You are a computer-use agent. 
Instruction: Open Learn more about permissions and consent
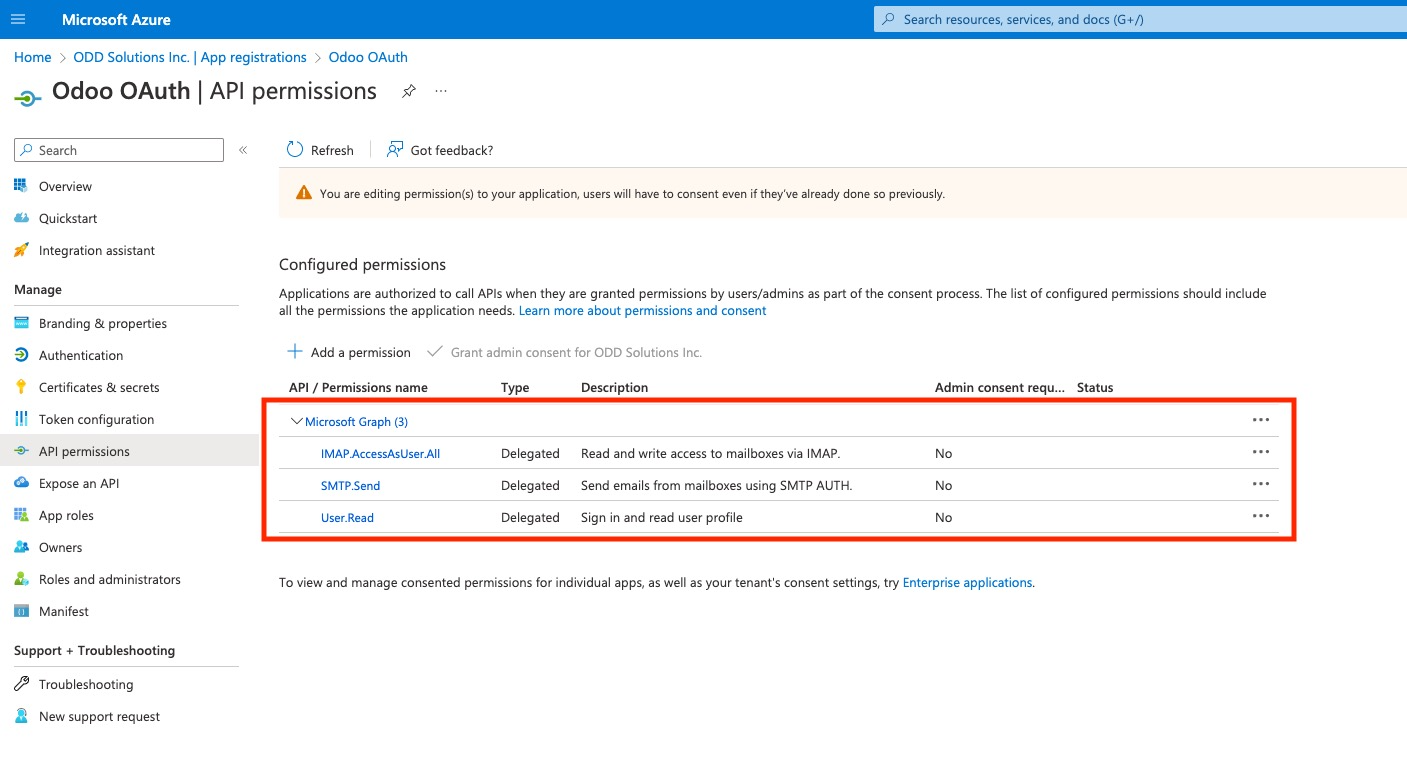point(642,311)
